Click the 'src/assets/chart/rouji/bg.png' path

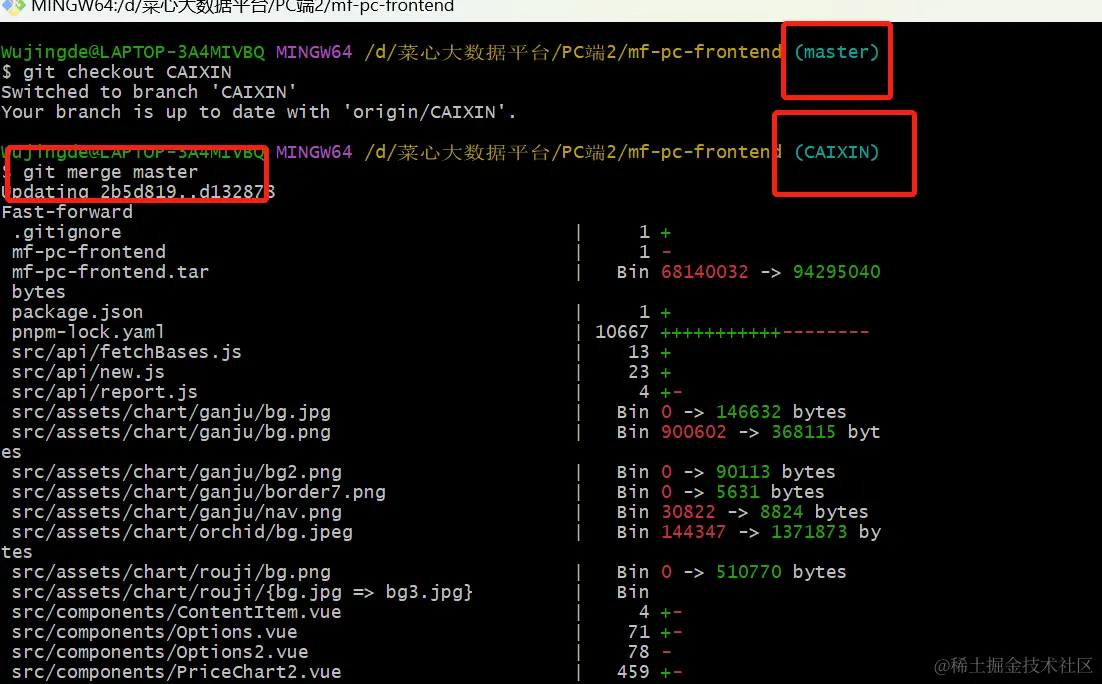pos(171,572)
